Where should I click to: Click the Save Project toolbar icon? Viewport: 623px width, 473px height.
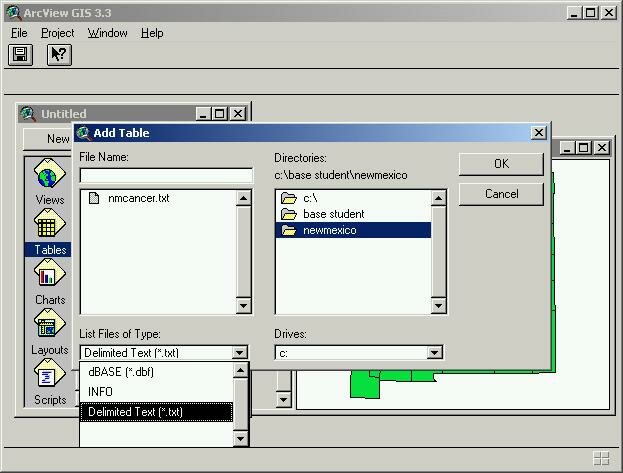pyautogui.click(x=20, y=55)
